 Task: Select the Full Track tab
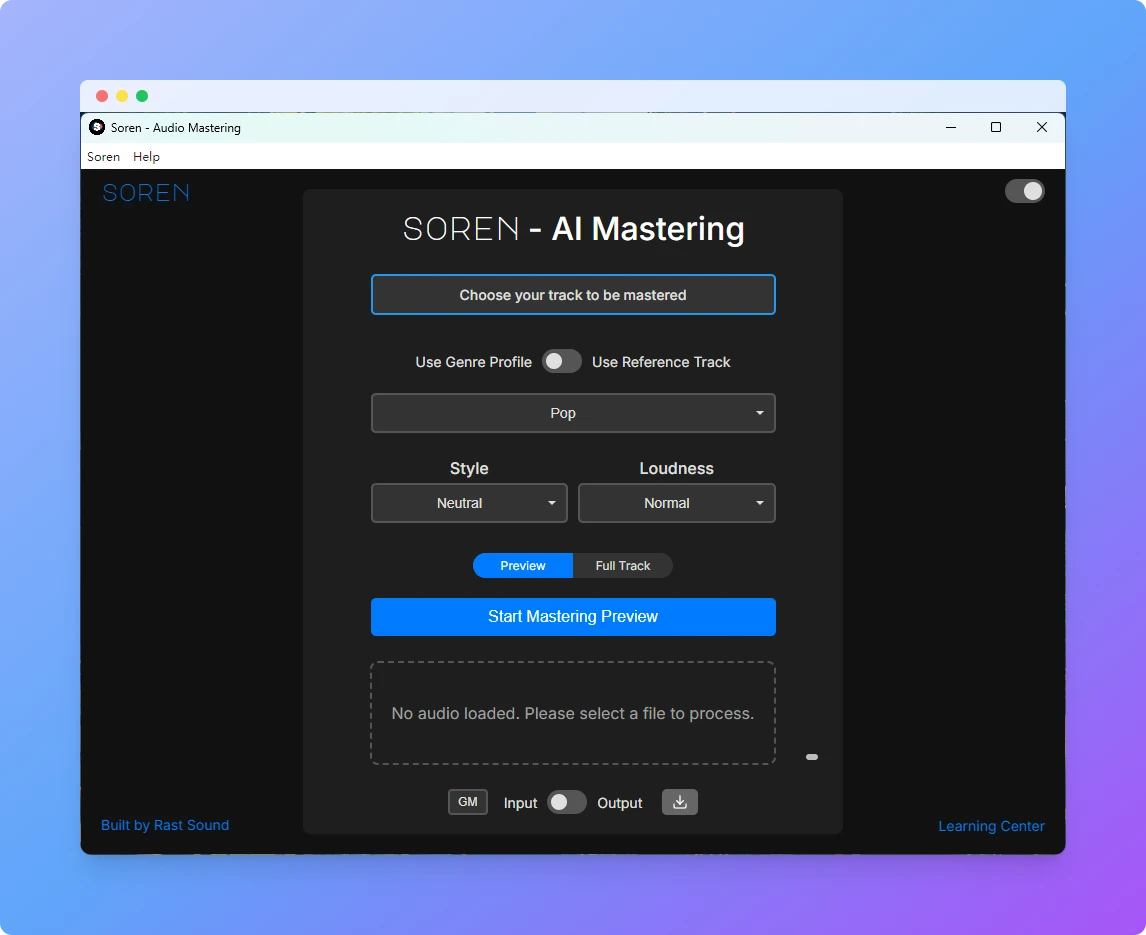click(x=622, y=566)
